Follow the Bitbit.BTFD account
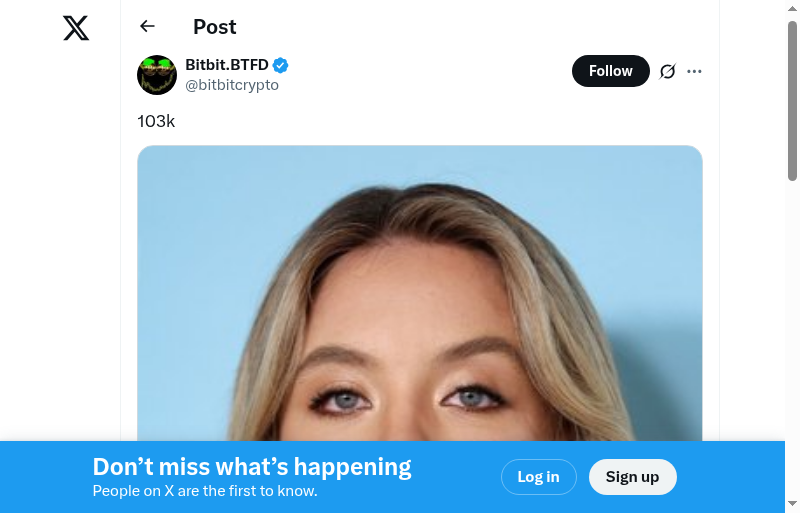 point(610,71)
